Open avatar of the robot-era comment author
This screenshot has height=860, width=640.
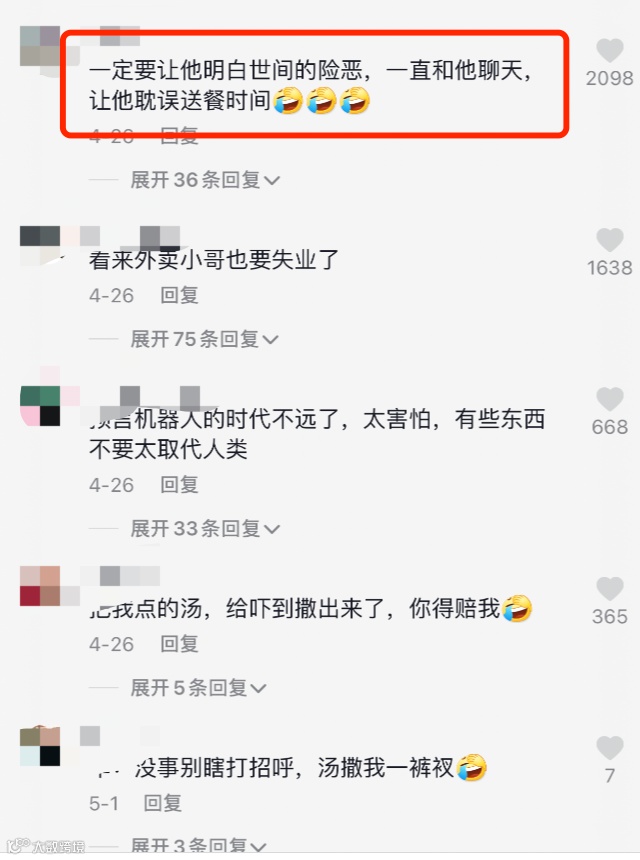point(40,406)
